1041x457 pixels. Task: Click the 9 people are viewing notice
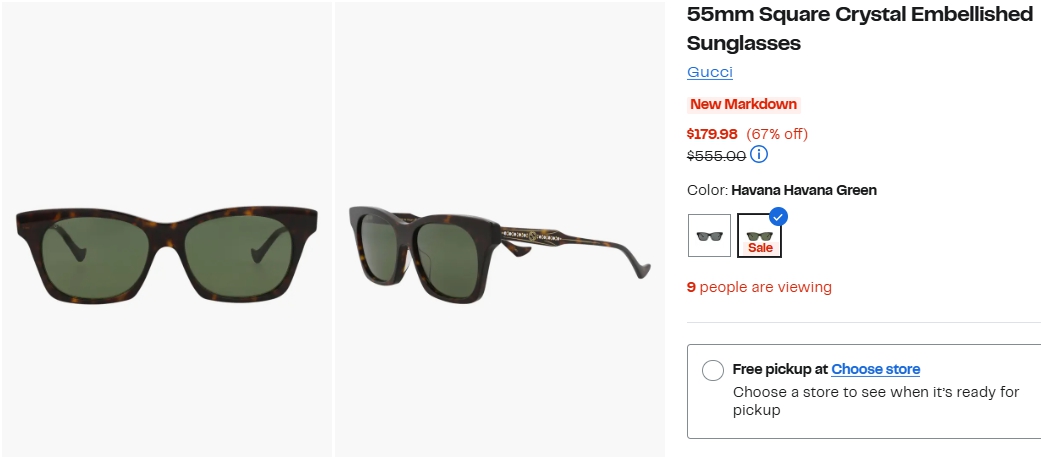(759, 287)
